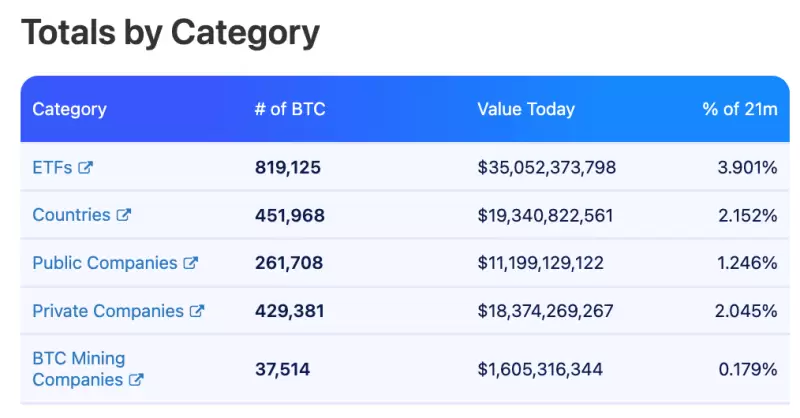Click the external link icon beside Countries

click(x=124, y=215)
